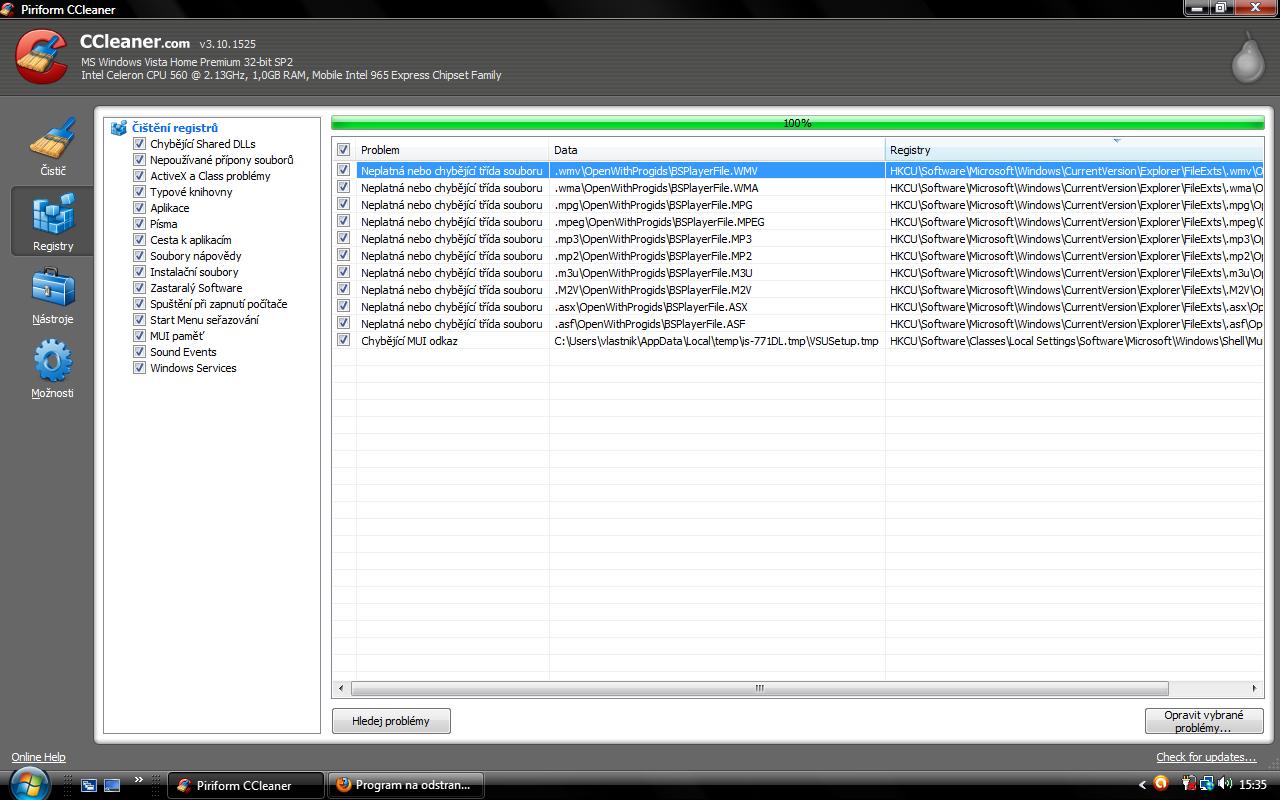Select the BSPlayerFile.M2V result row
The image size is (1280, 800).
[798, 290]
